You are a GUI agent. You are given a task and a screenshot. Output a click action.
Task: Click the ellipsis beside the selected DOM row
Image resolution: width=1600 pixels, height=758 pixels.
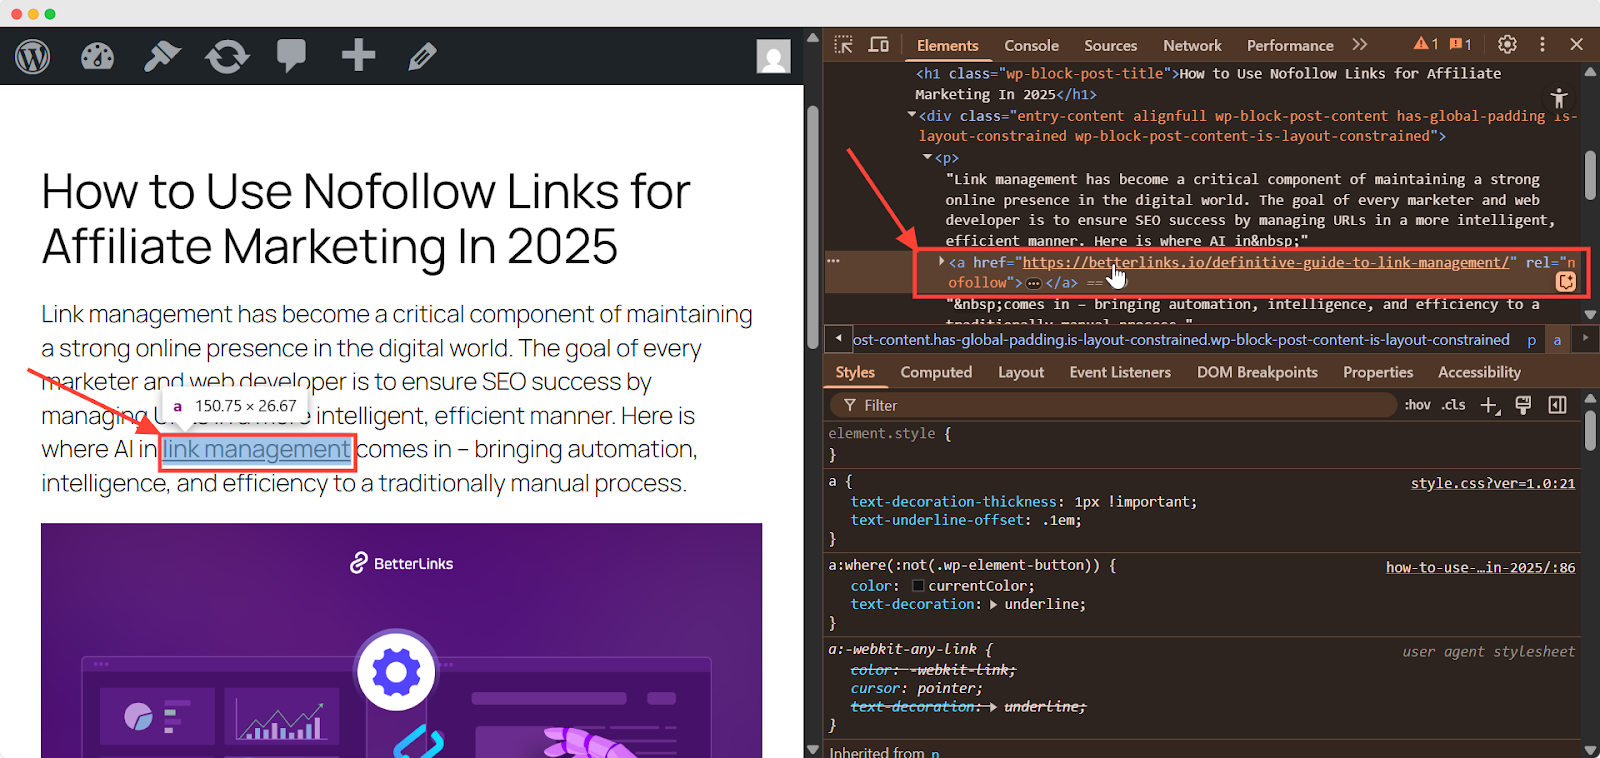pos(833,261)
